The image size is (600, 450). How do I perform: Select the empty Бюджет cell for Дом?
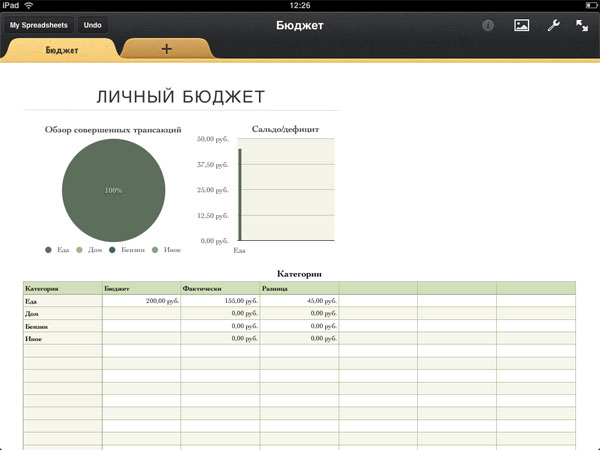142,313
